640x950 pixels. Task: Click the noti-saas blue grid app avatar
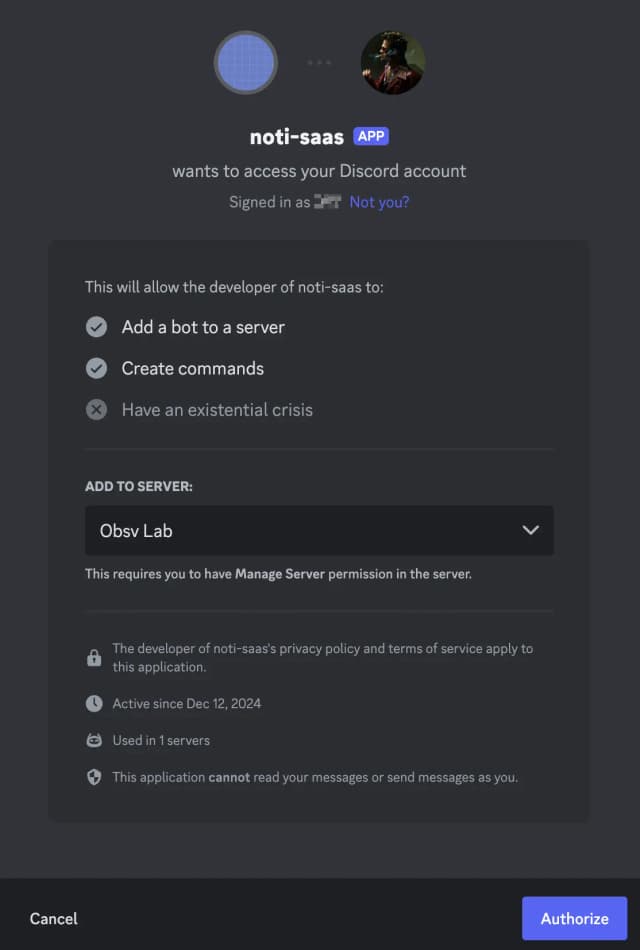point(245,62)
